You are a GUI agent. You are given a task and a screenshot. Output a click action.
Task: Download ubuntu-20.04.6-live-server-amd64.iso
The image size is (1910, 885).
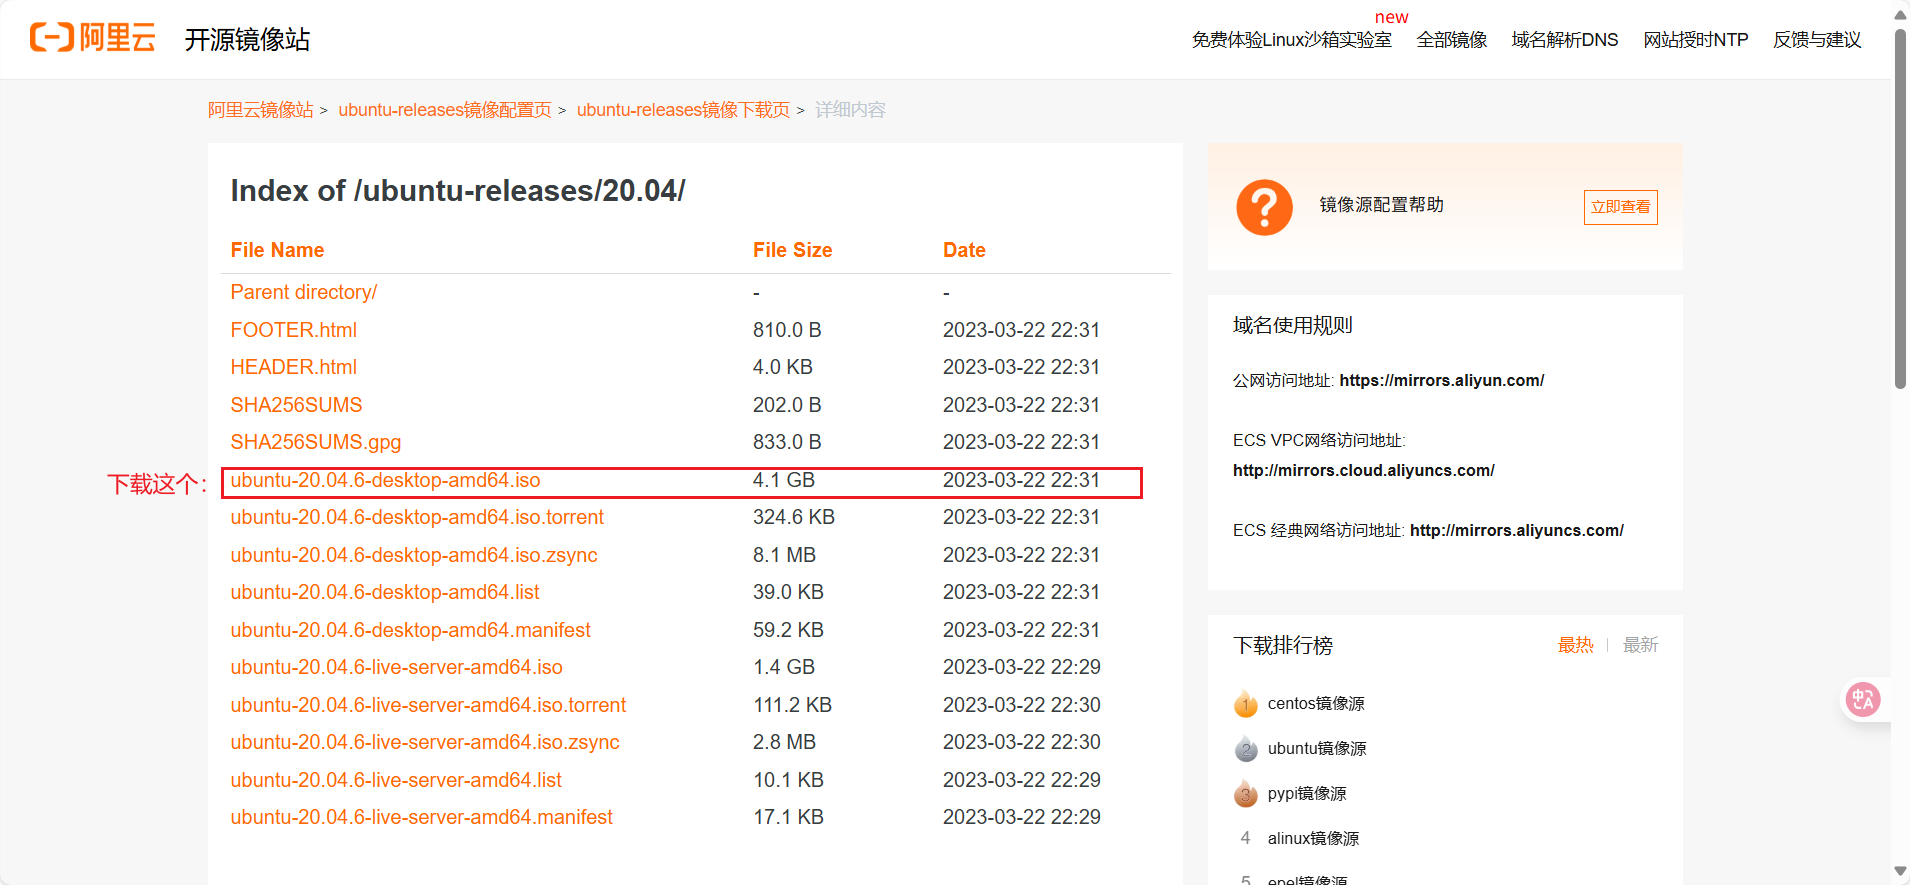point(396,667)
